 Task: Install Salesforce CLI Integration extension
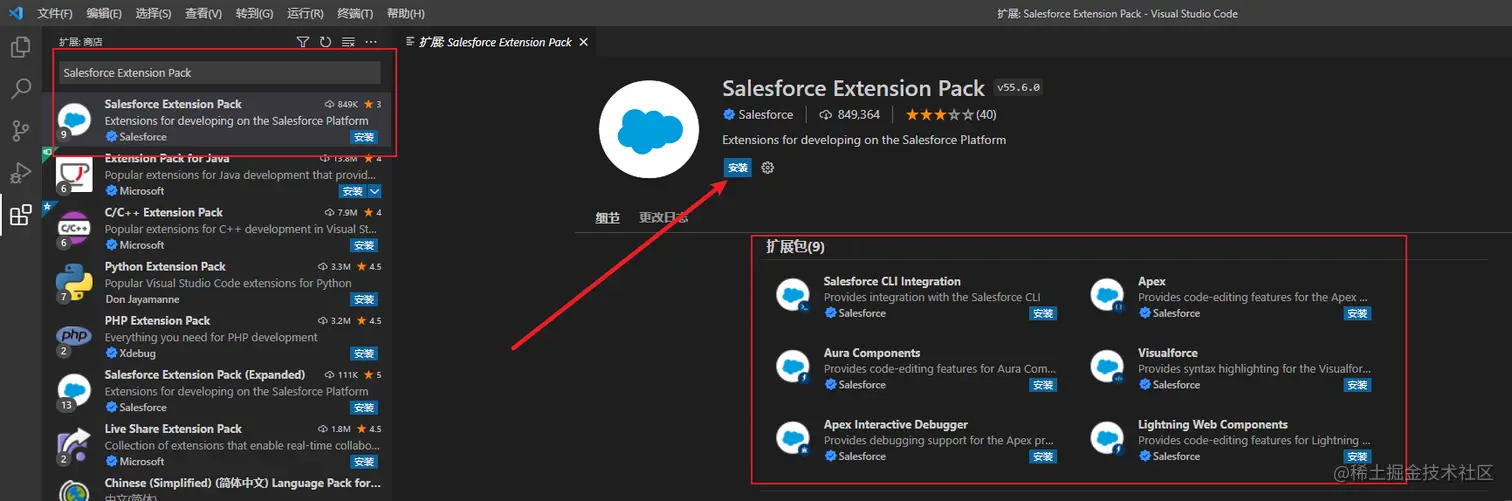(1043, 313)
